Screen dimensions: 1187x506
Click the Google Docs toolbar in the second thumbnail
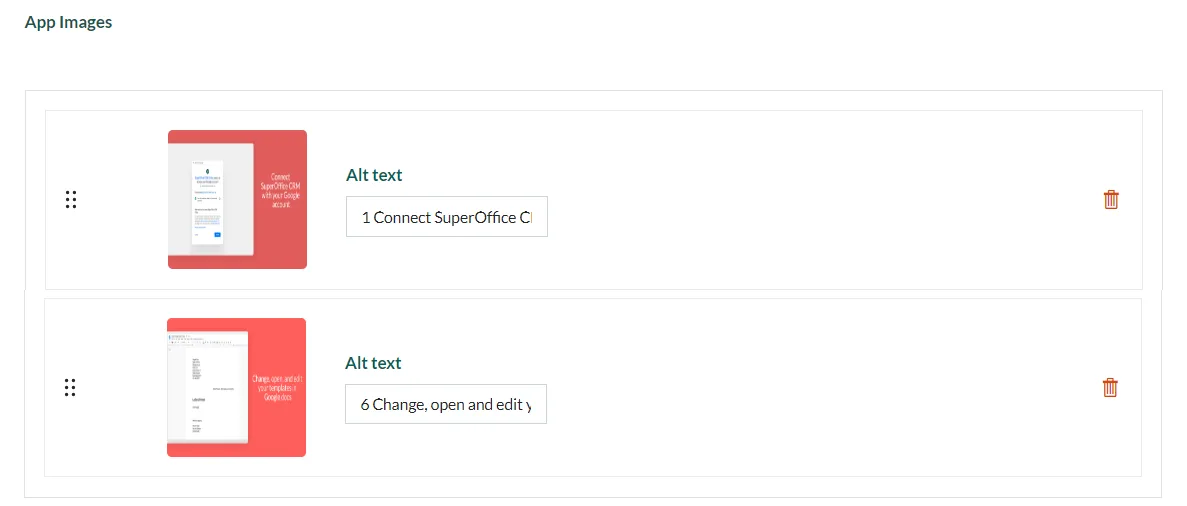click(x=208, y=342)
